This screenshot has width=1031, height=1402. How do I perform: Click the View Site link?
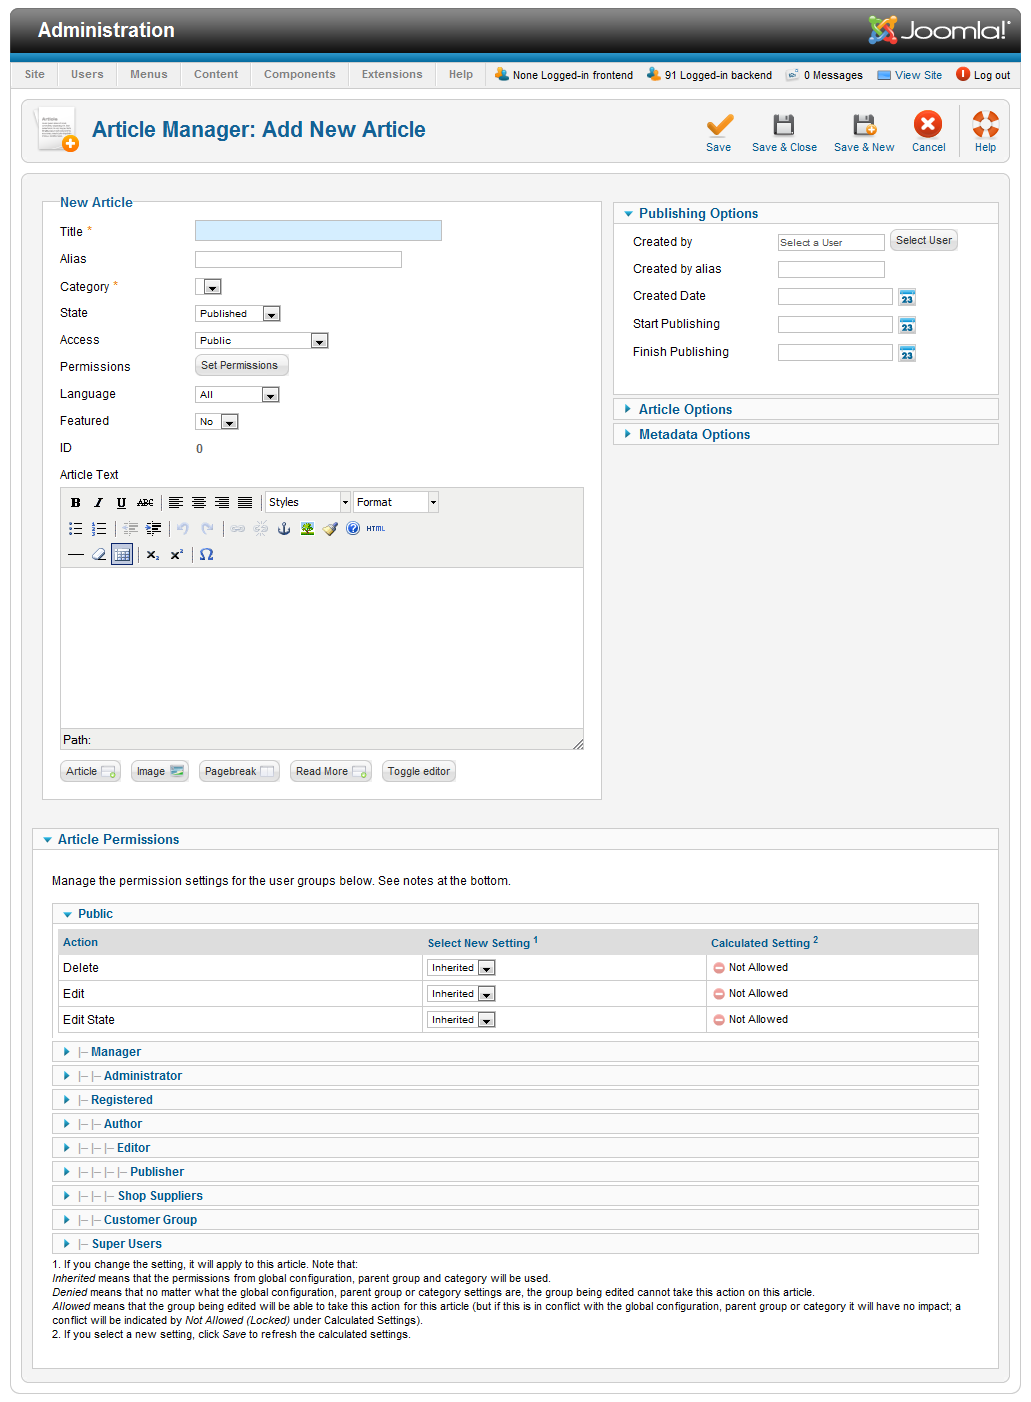coord(918,75)
